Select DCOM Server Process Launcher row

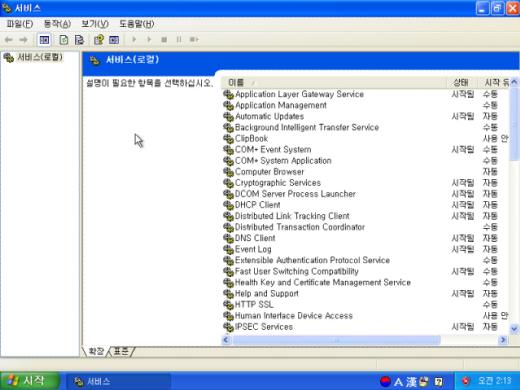point(365,194)
